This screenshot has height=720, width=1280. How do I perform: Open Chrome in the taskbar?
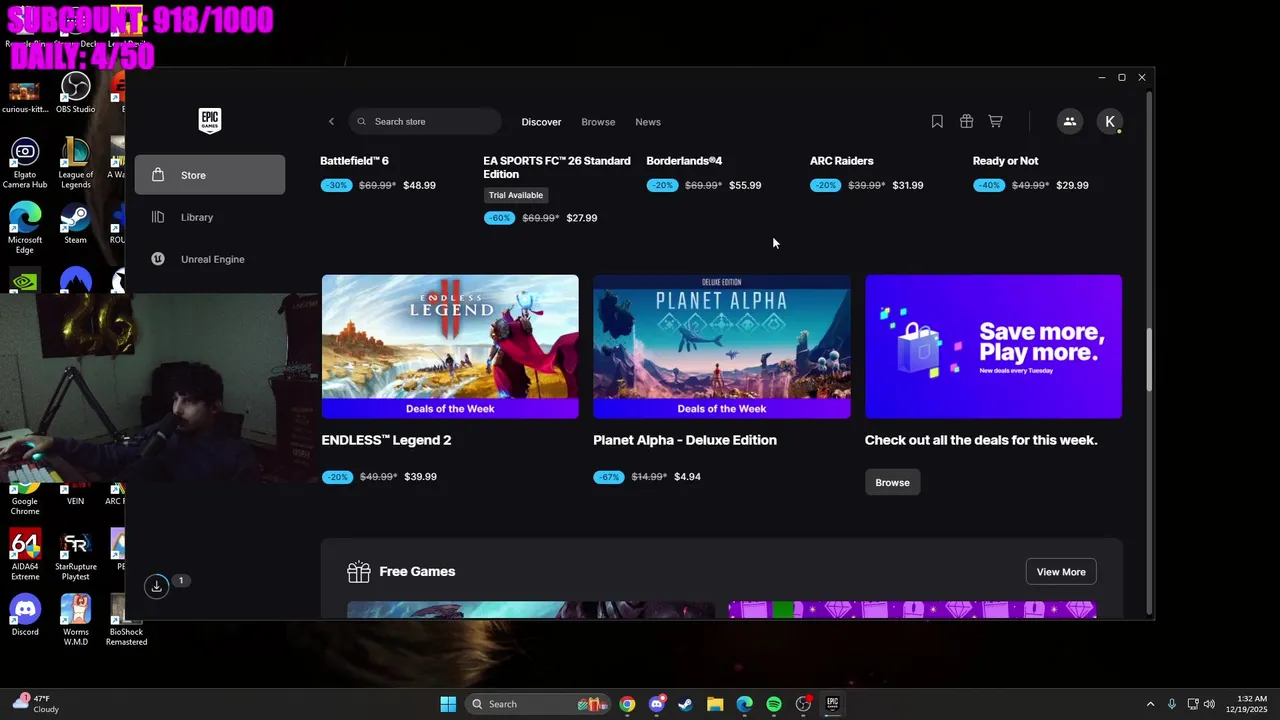pos(627,704)
